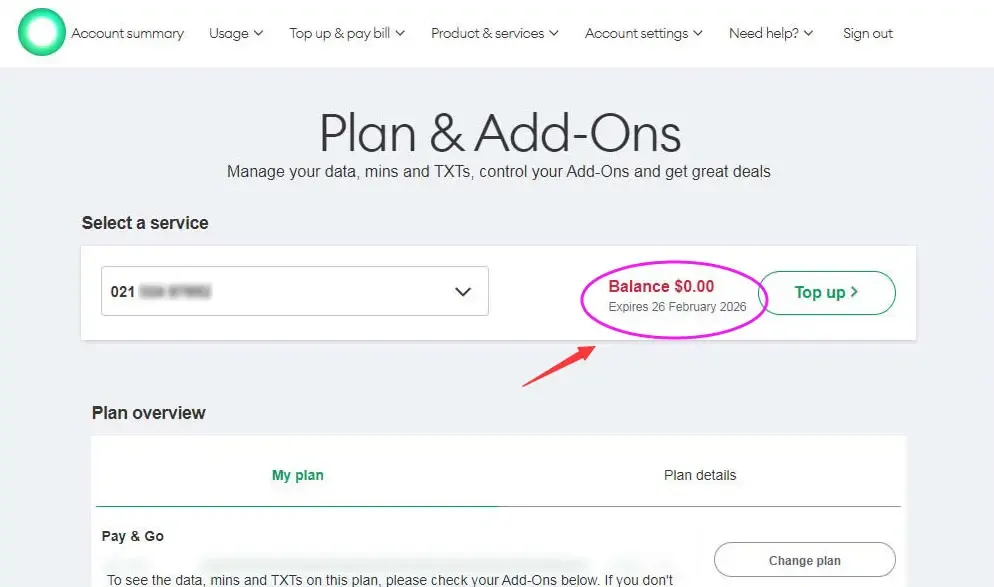
Task: Expand the Usage menu
Action: (x=235, y=33)
